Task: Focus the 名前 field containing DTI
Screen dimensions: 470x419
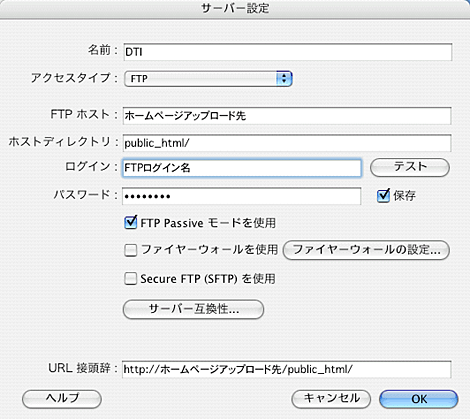Action: coord(288,52)
